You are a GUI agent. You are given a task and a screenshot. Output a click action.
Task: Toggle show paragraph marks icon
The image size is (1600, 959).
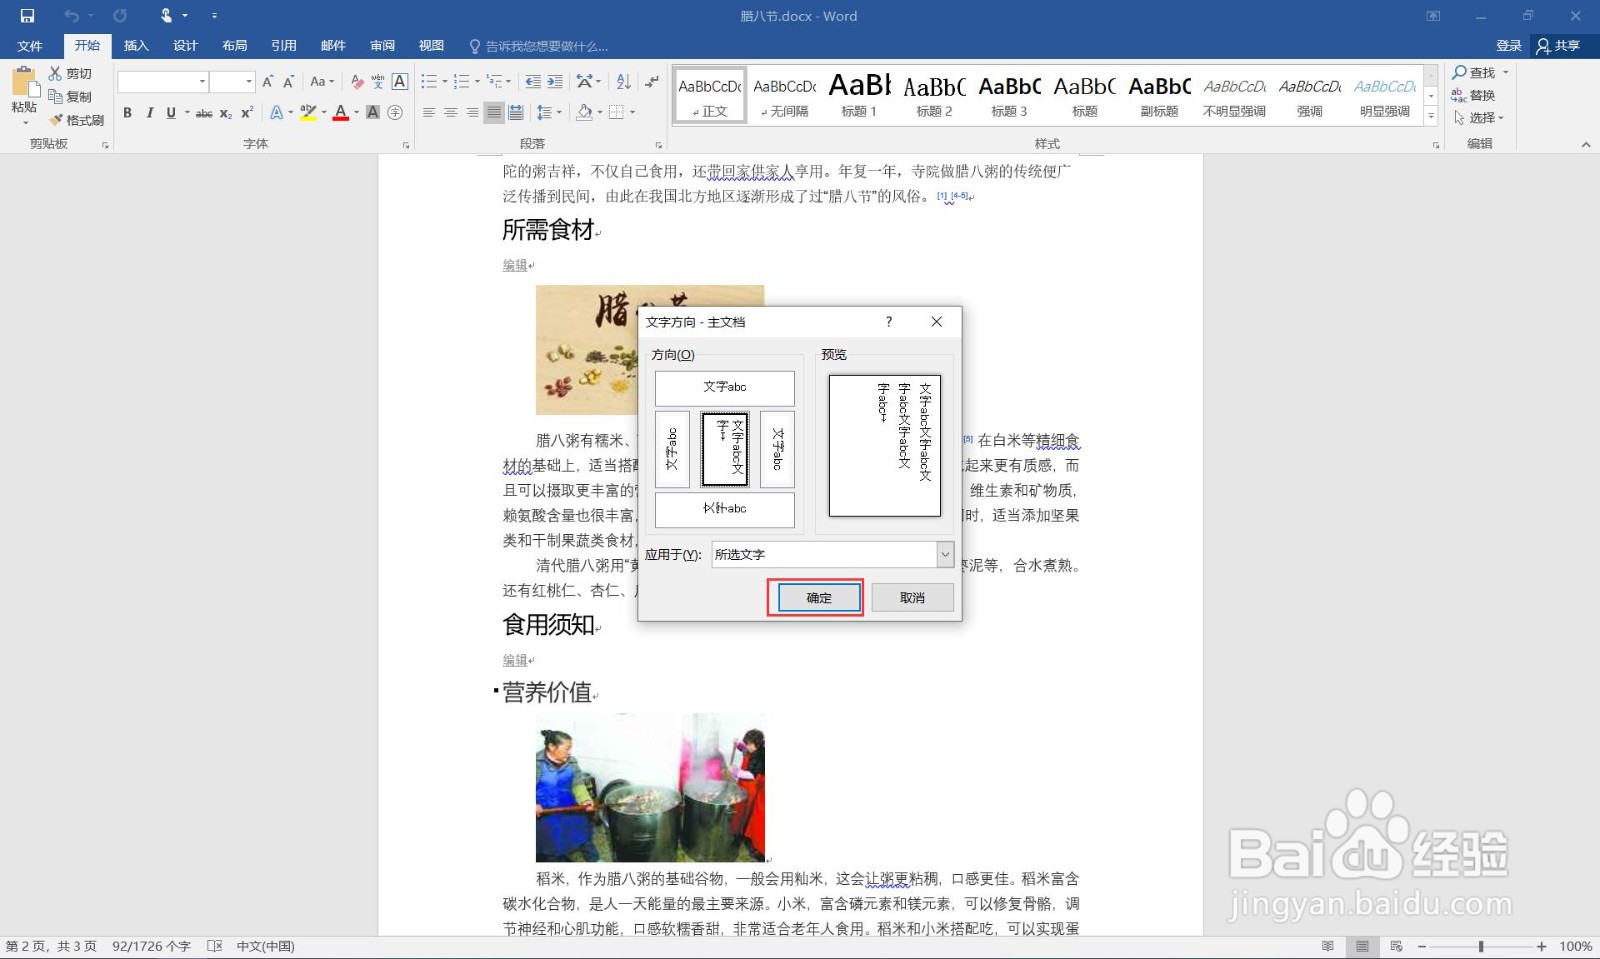point(651,82)
